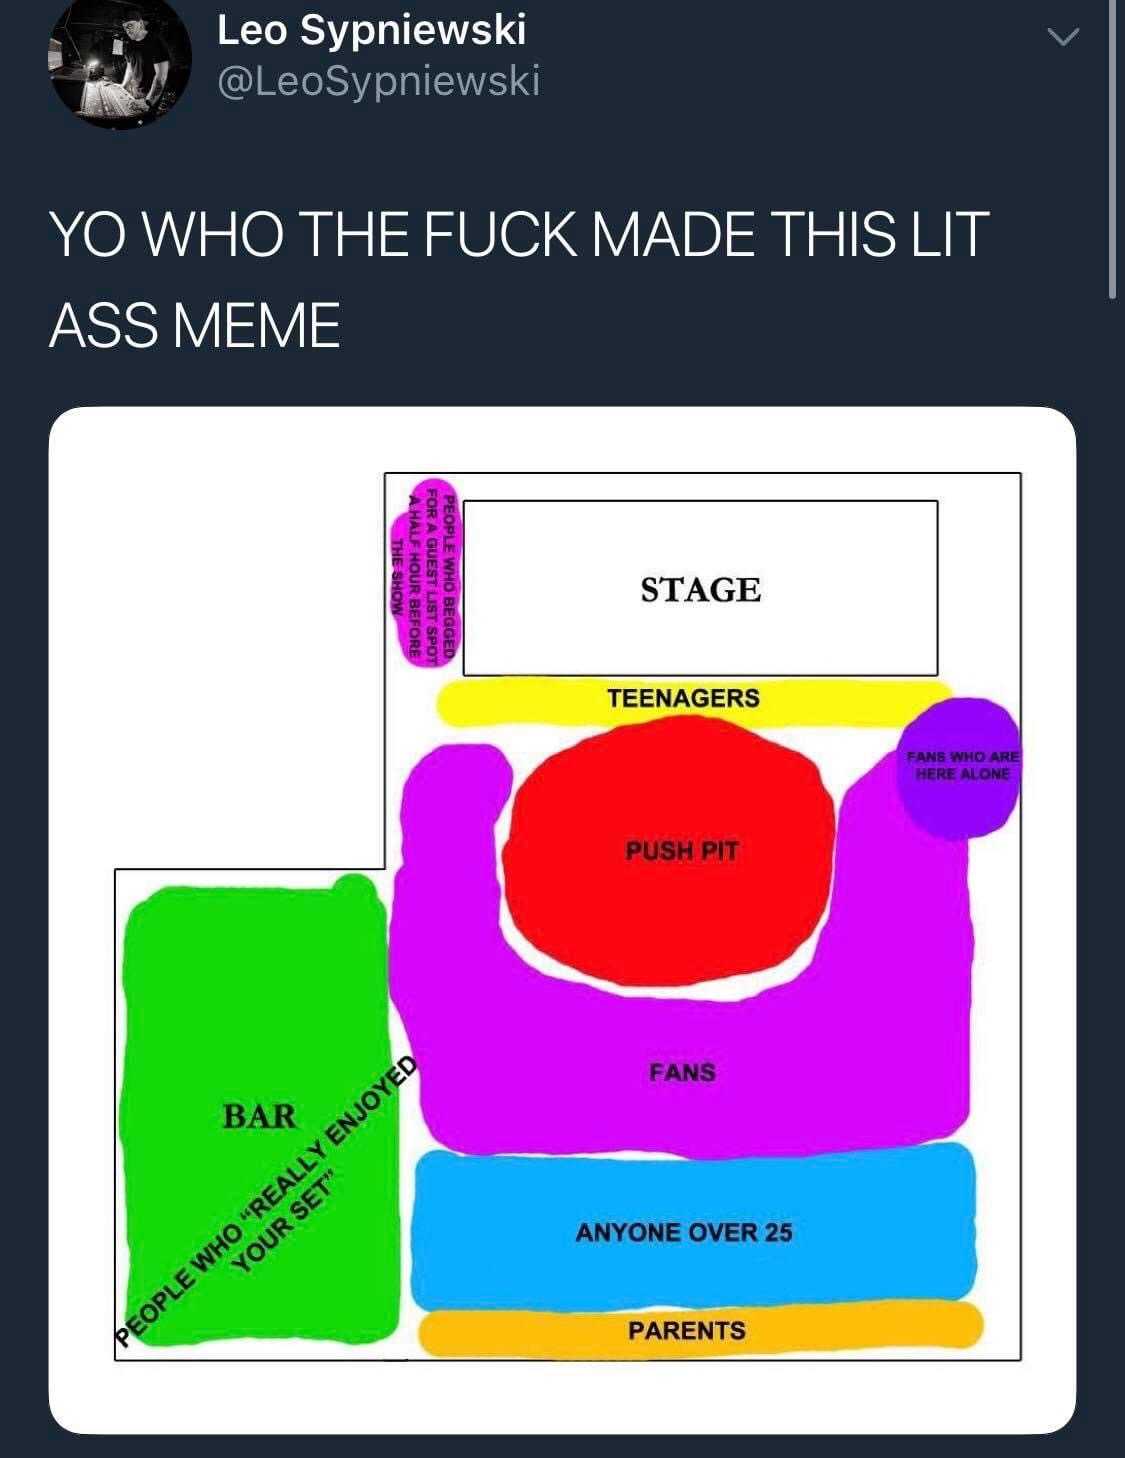Click the display name Leo Sypniewski

point(371,30)
